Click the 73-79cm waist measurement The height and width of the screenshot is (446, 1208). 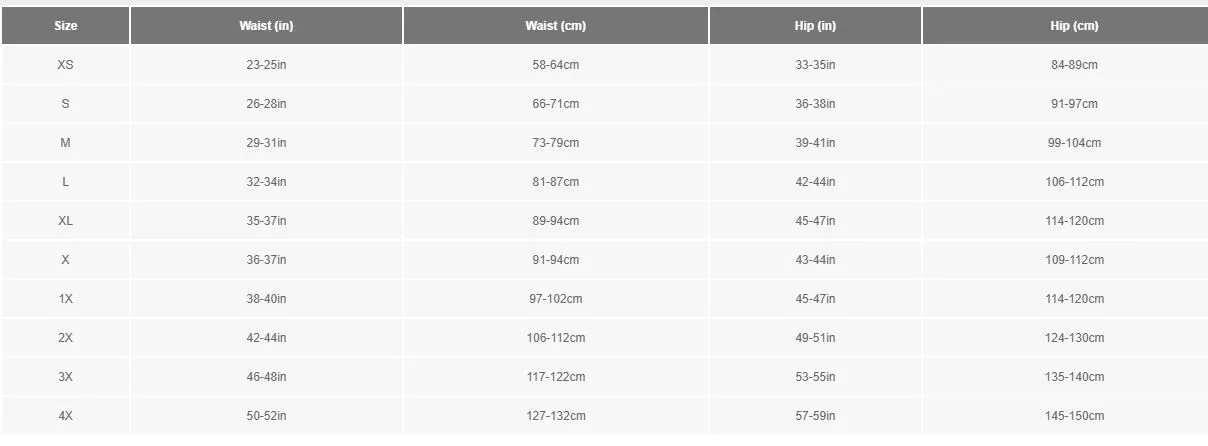(555, 143)
